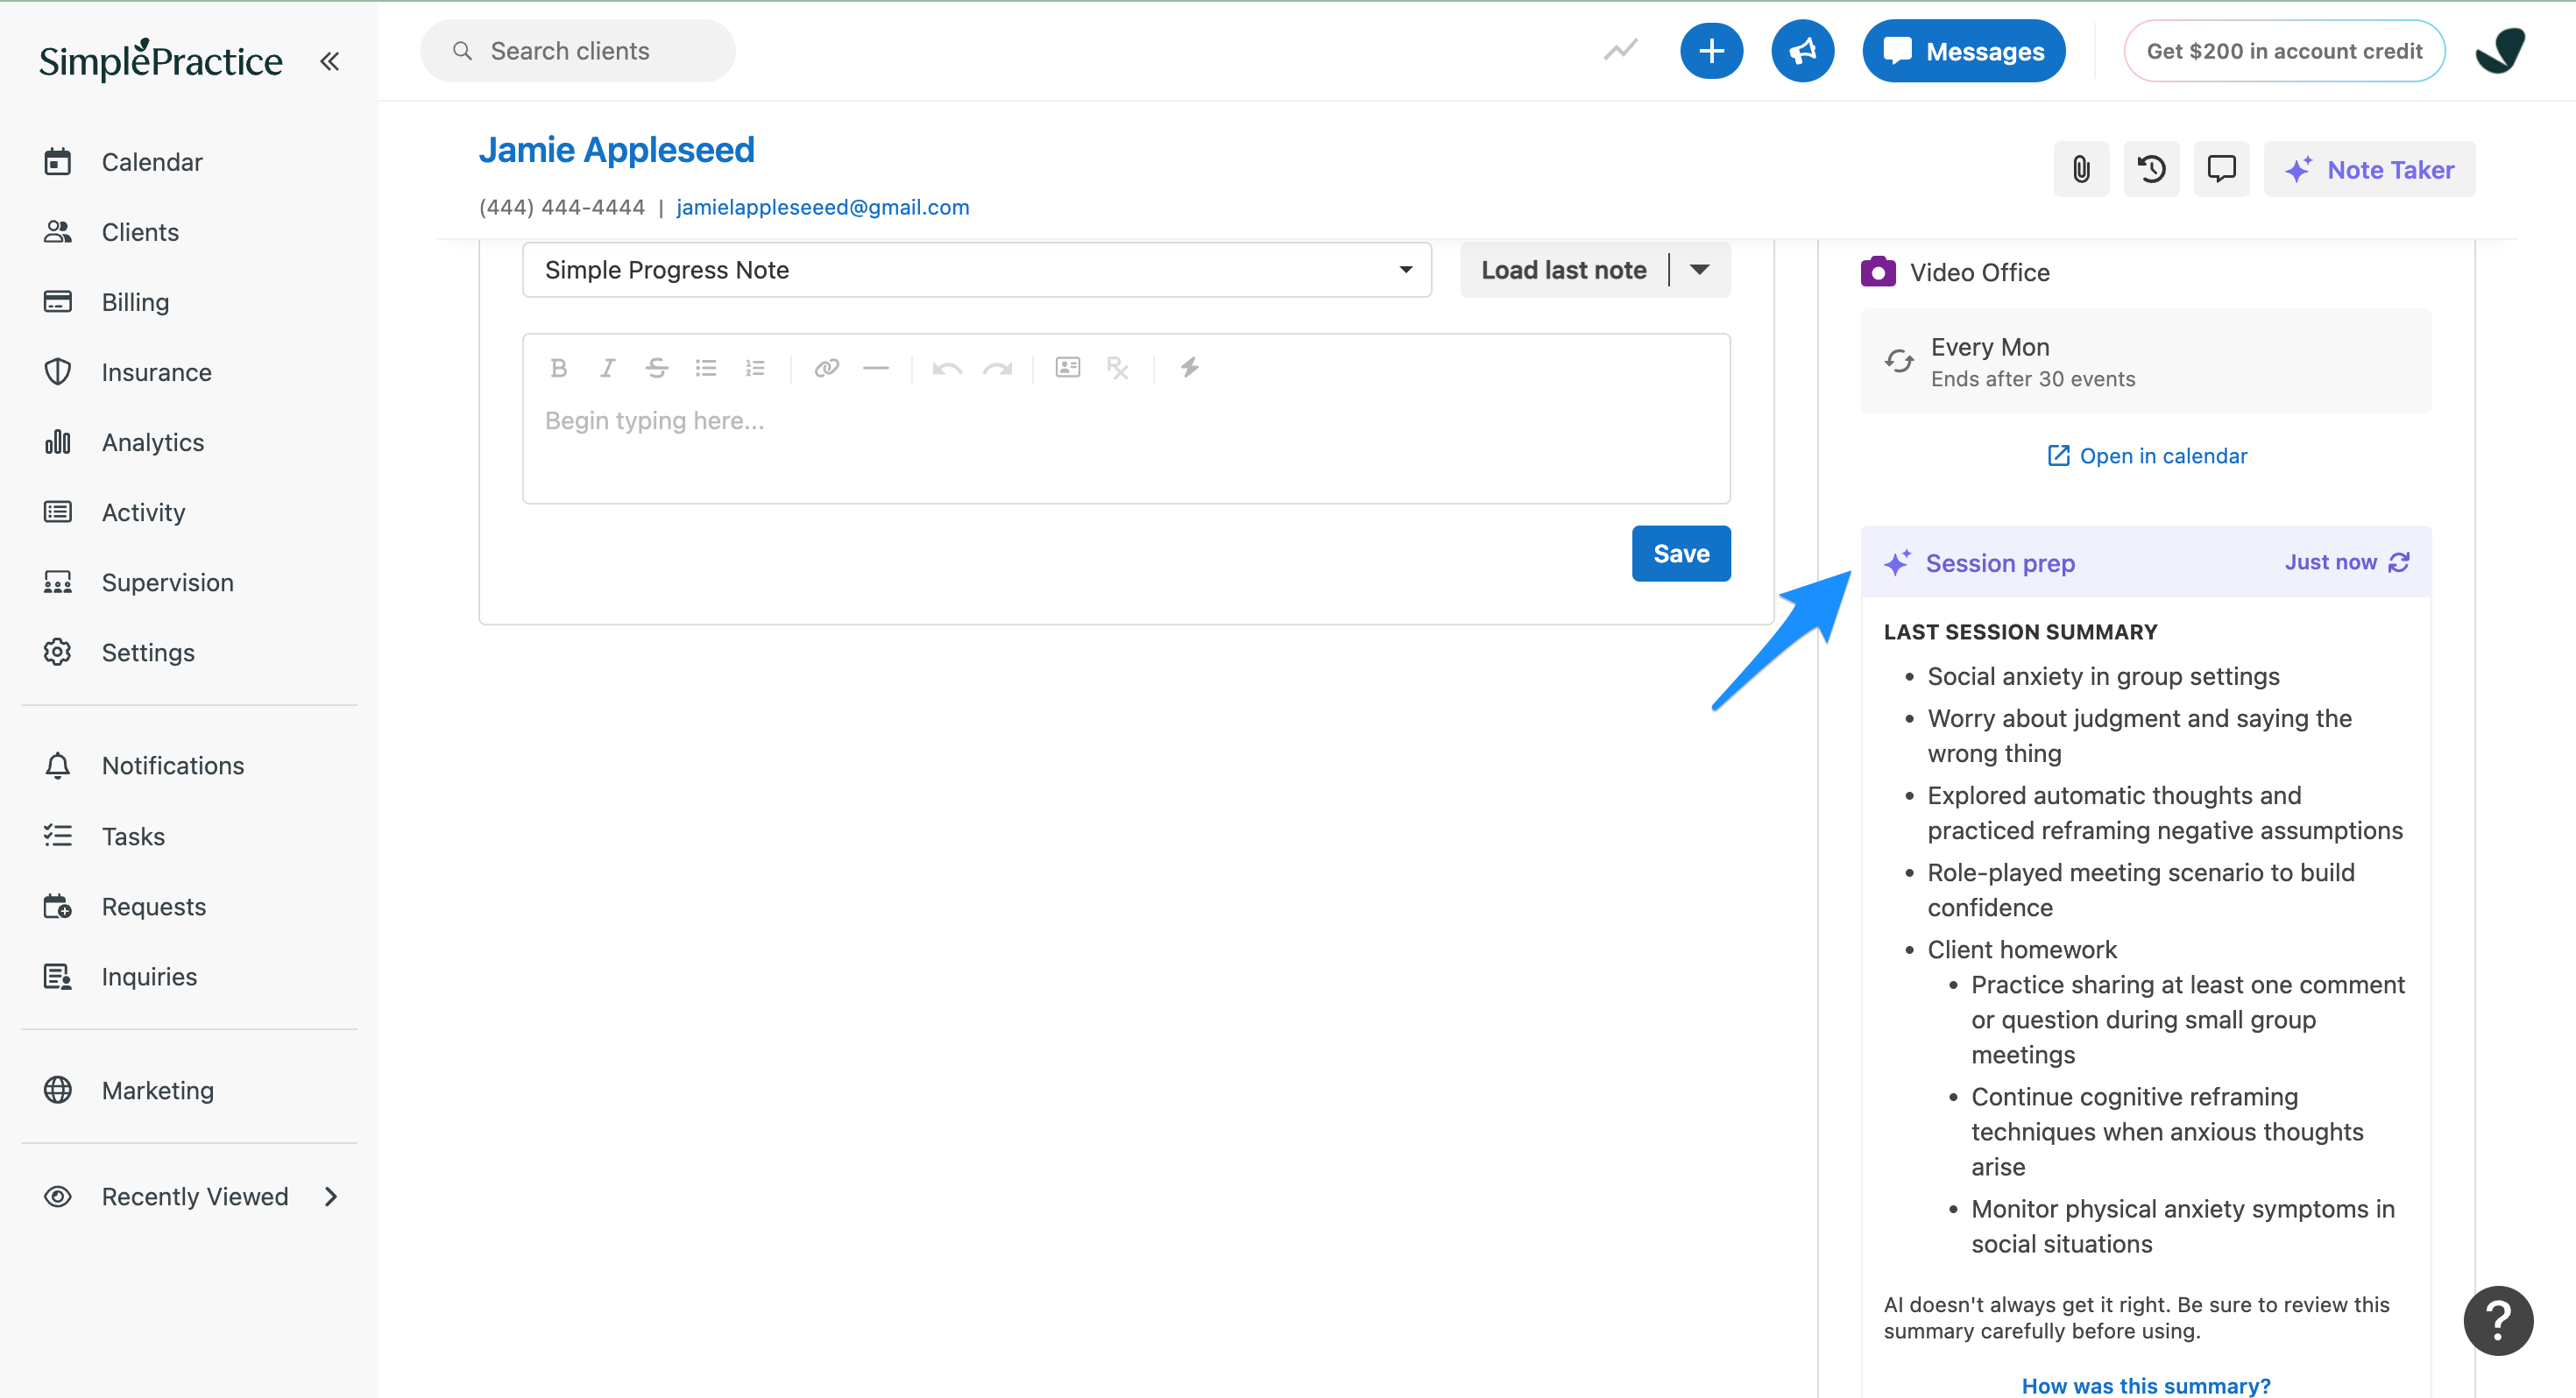Undo the last edit in the editor

click(947, 368)
